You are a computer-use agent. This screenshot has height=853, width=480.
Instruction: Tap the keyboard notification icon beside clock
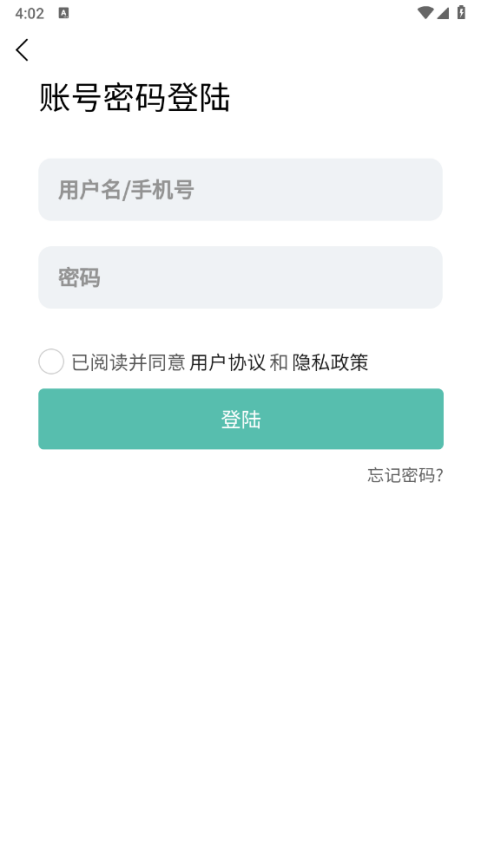click(64, 13)
